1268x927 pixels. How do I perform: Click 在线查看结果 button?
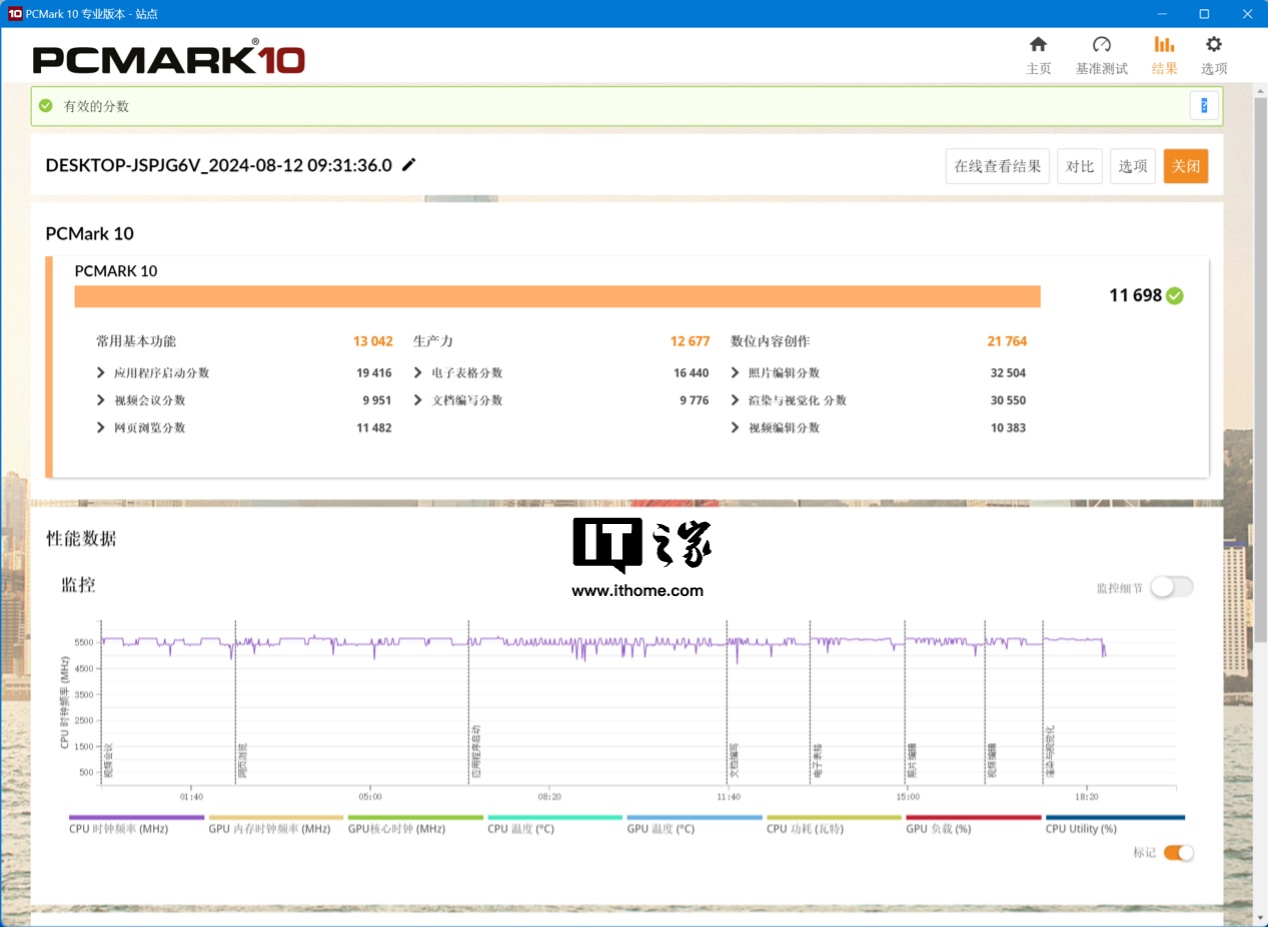point(997,166)
